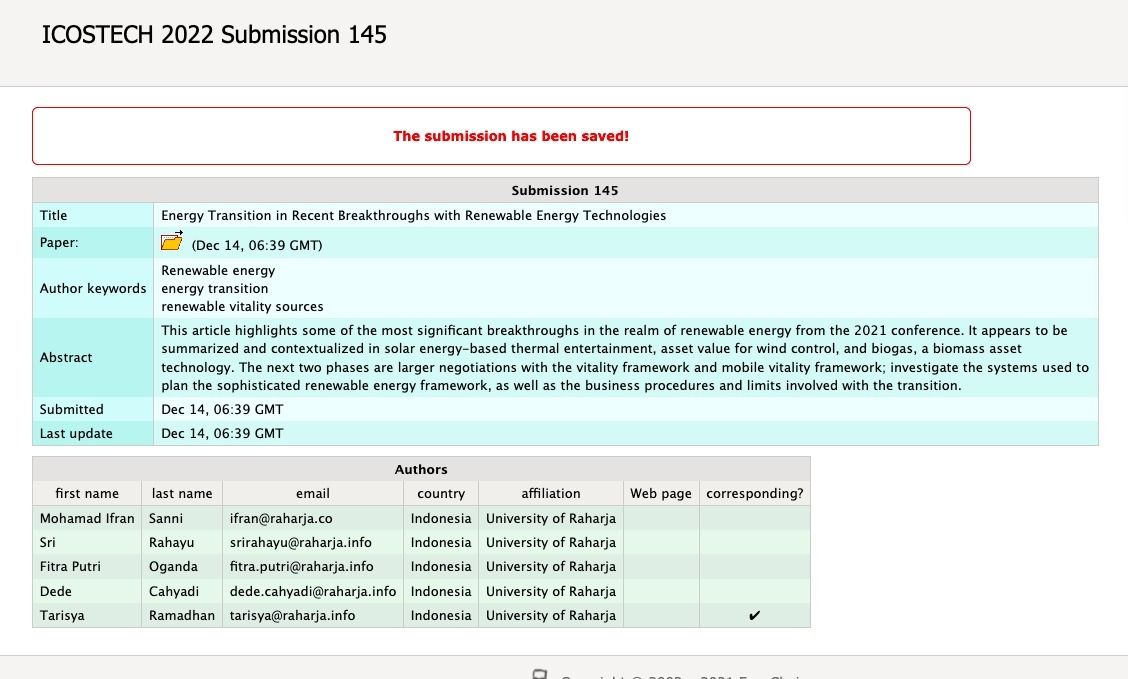Click email 'srirahayu@raharja.info'
Viewport: 1128px width, 679px height.
(301, 542)
